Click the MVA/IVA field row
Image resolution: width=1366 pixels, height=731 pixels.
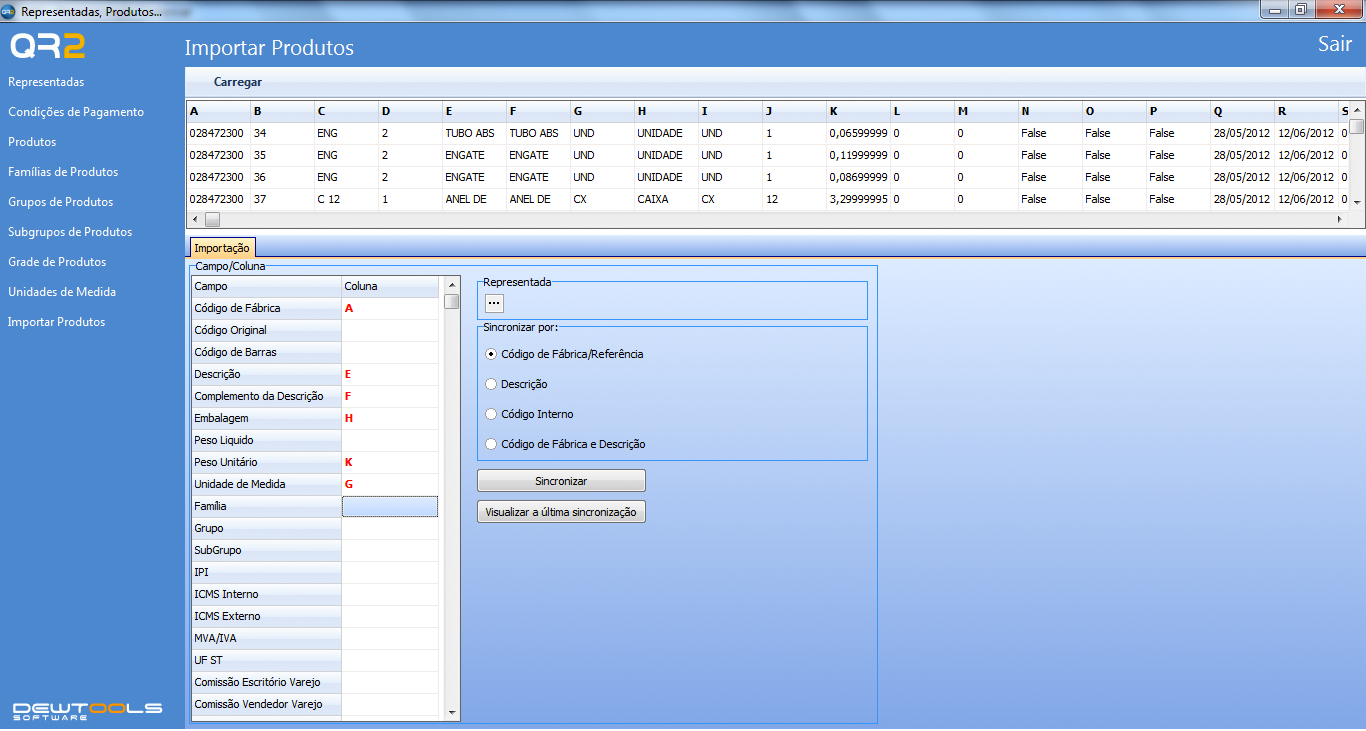[x=266, y=638]
